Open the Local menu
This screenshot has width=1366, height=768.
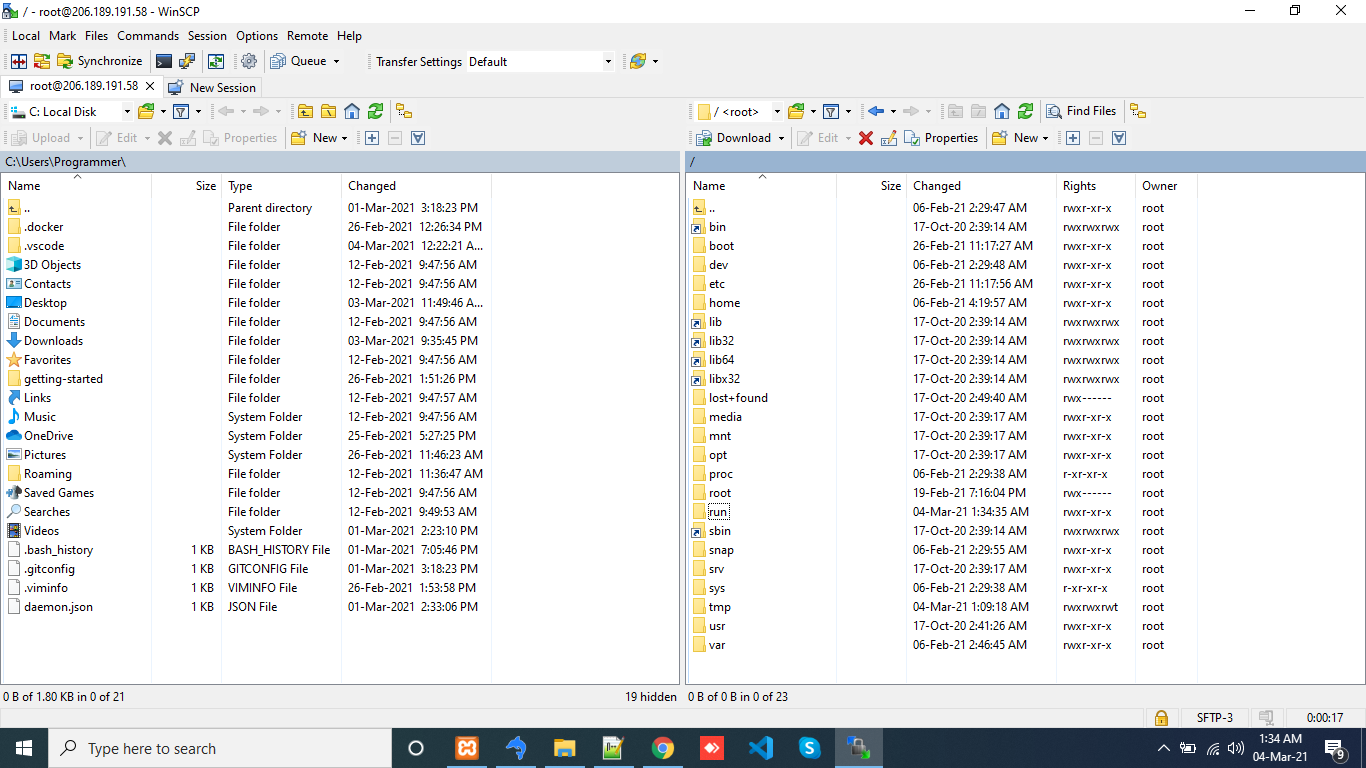[26, 35]
